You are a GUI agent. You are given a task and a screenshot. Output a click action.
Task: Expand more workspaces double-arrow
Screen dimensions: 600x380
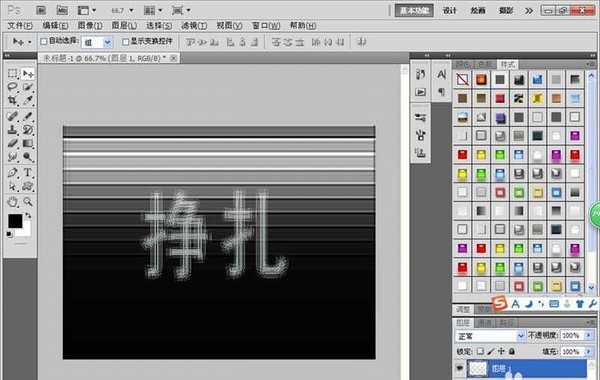pos(529,11)
